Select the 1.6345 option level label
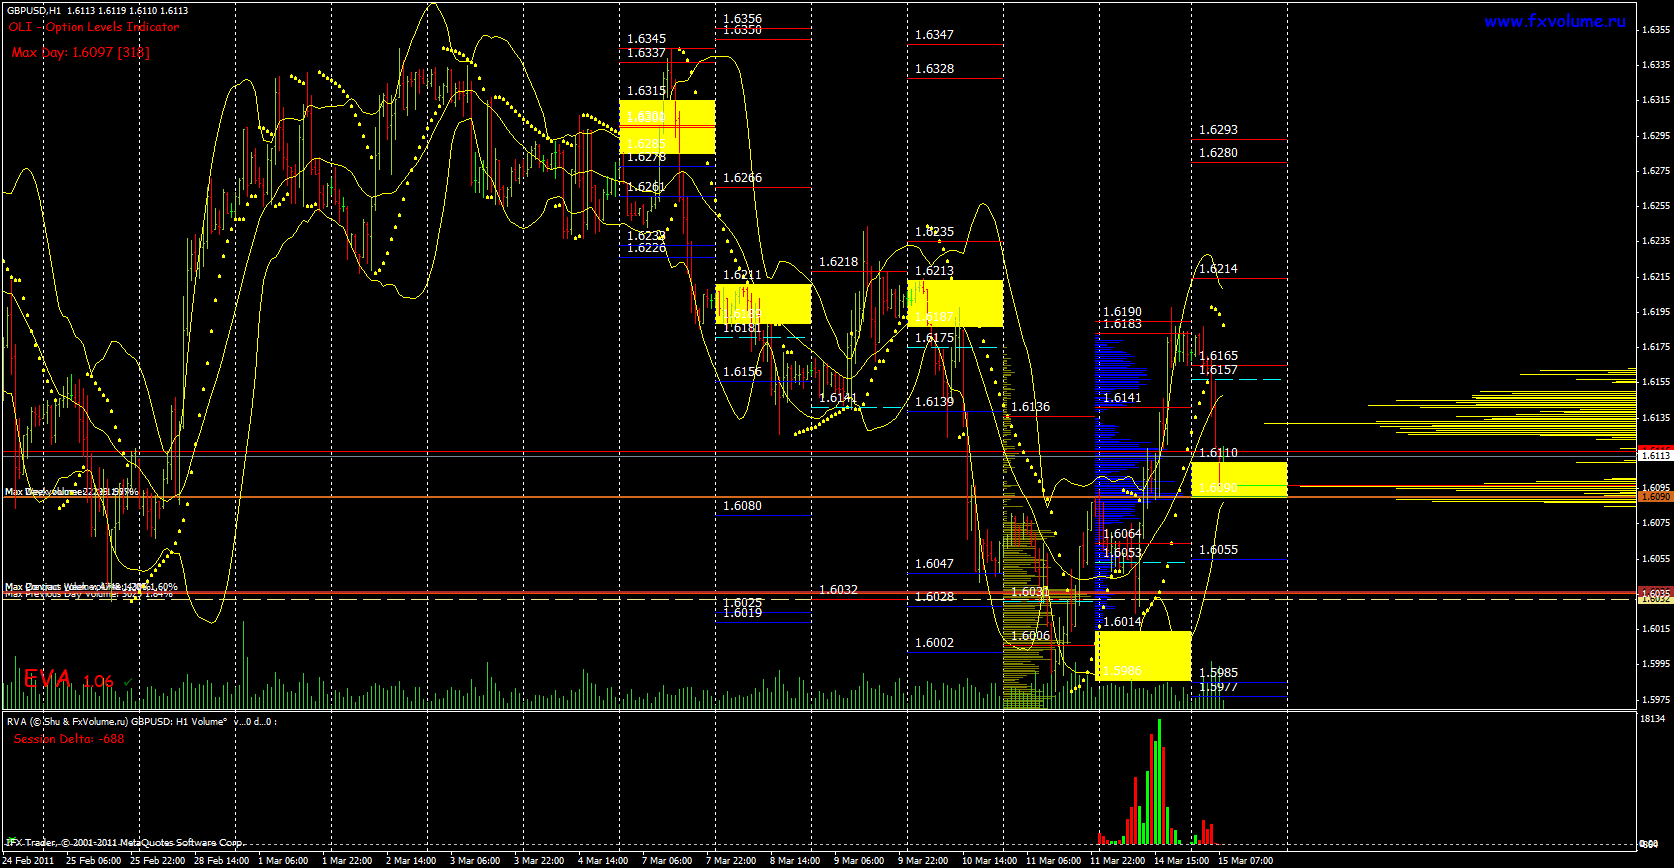 pos(646,39)
